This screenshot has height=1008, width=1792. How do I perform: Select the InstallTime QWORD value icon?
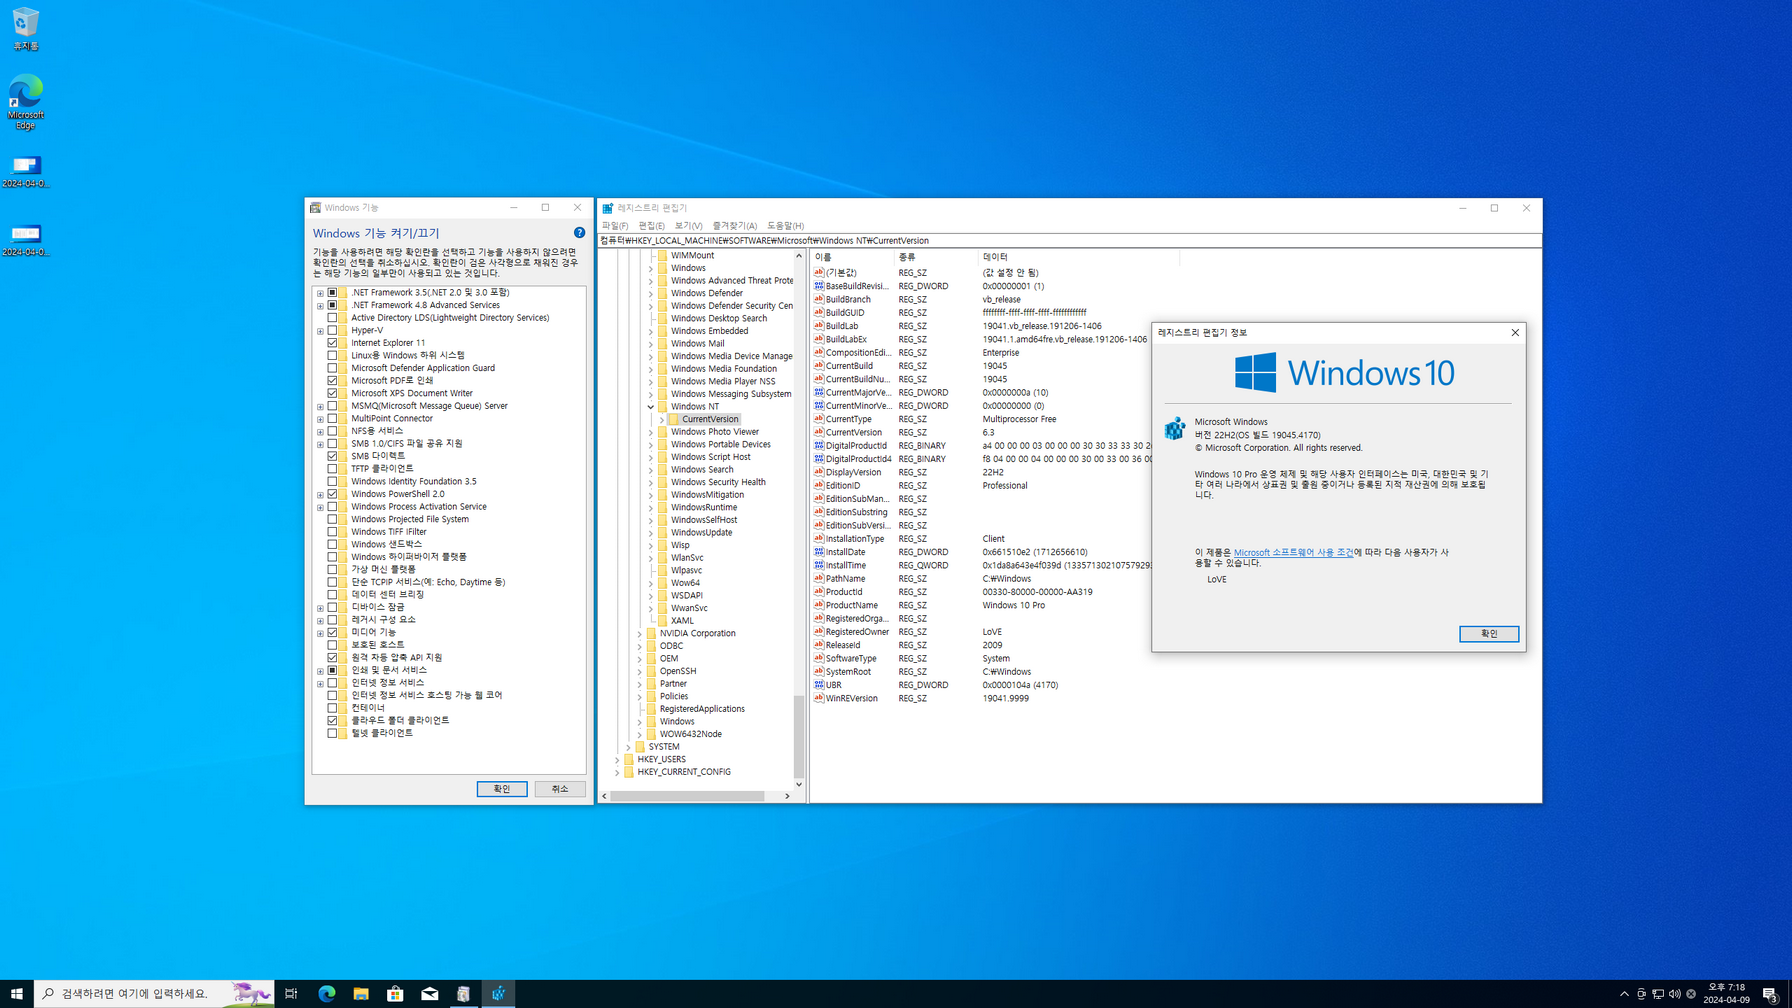[819, 565]
